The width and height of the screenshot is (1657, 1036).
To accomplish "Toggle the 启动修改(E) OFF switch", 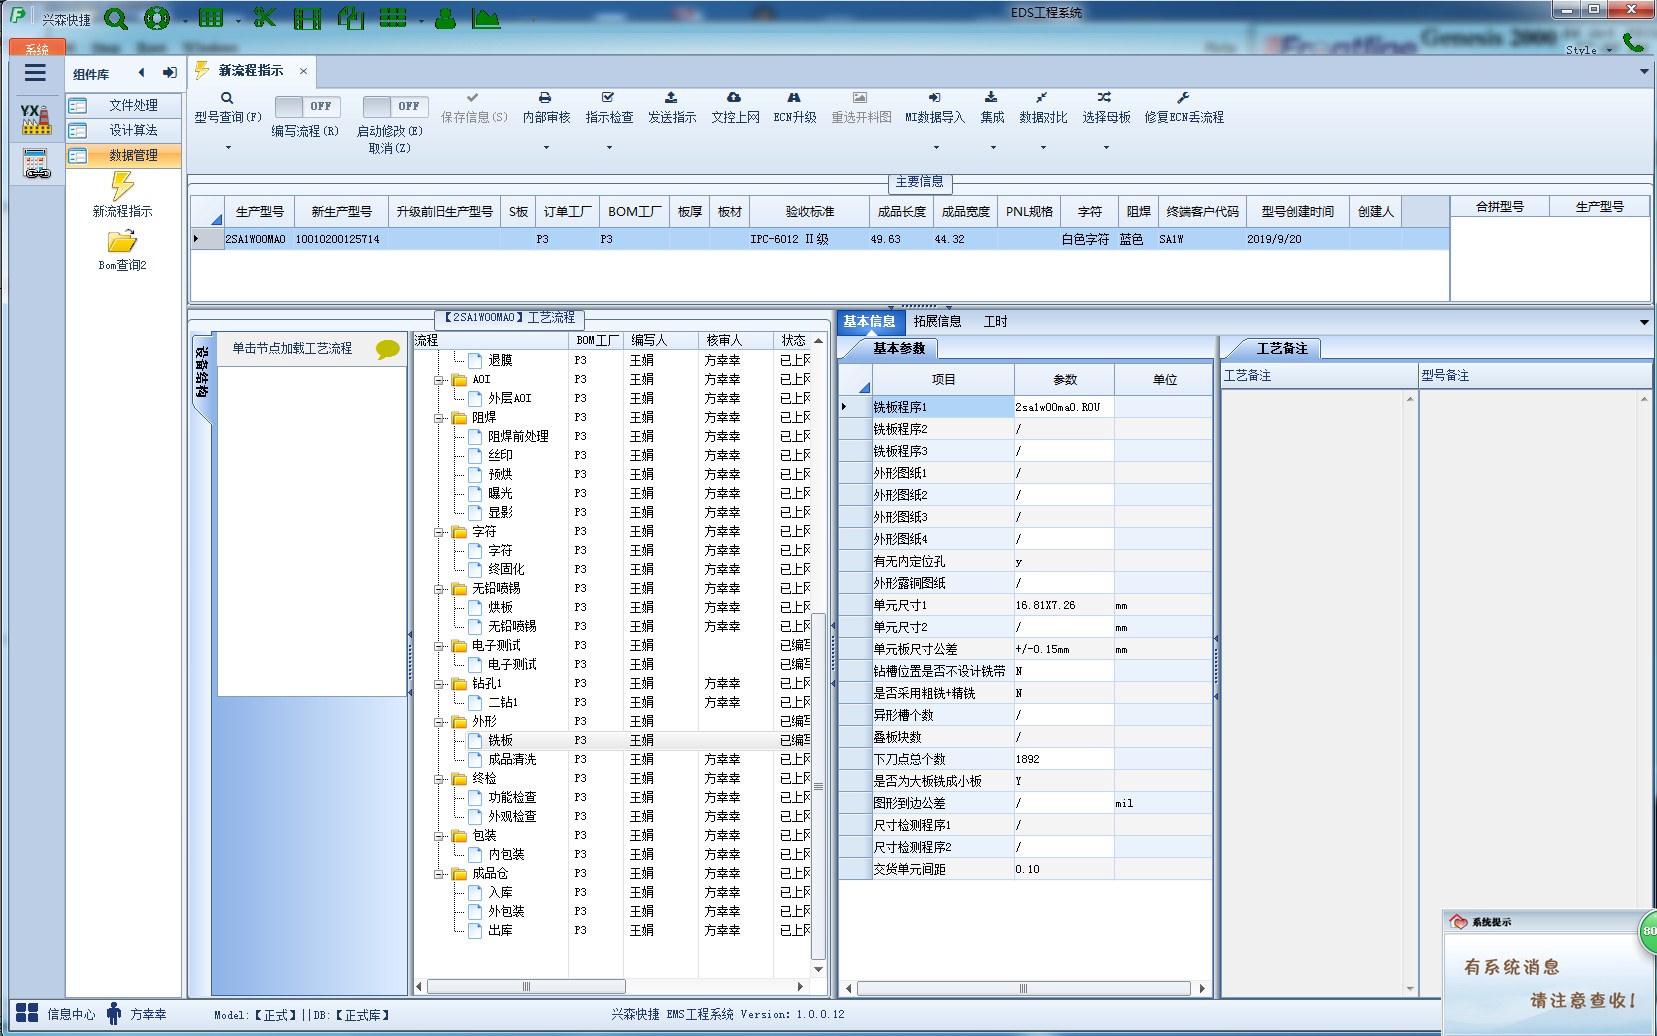I will pos(396,106).
